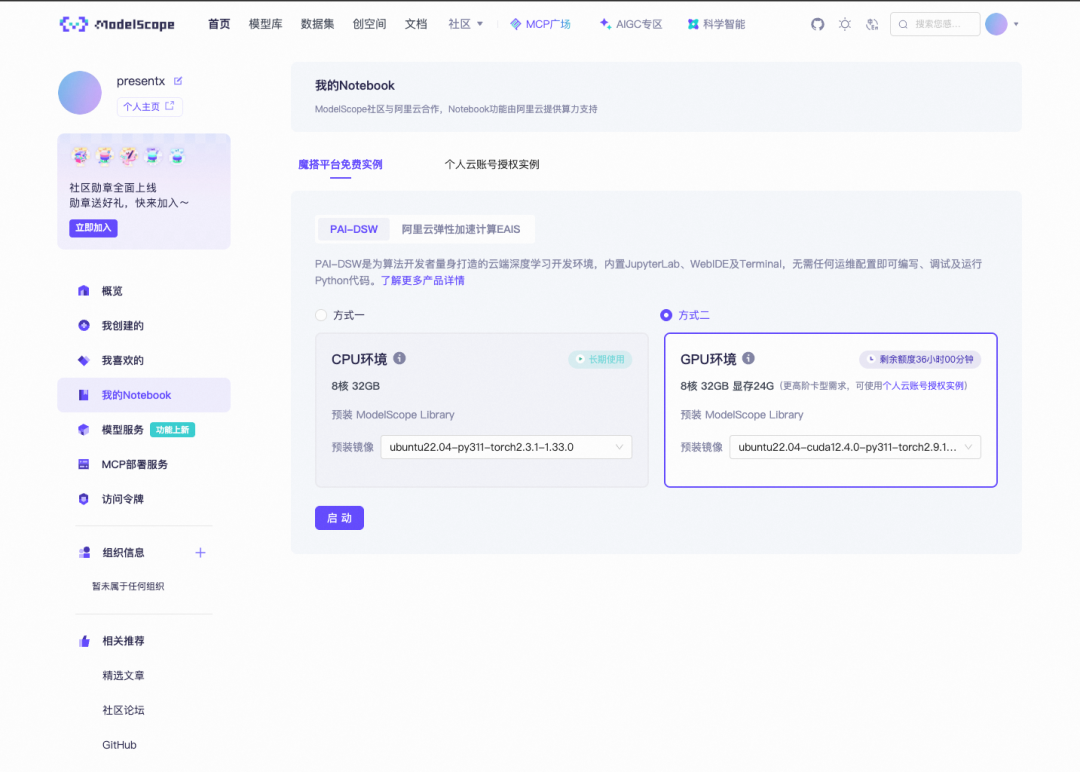Screen dimensions: 1080x772
Task: Open the 精选文章 link
Action: 123,676
